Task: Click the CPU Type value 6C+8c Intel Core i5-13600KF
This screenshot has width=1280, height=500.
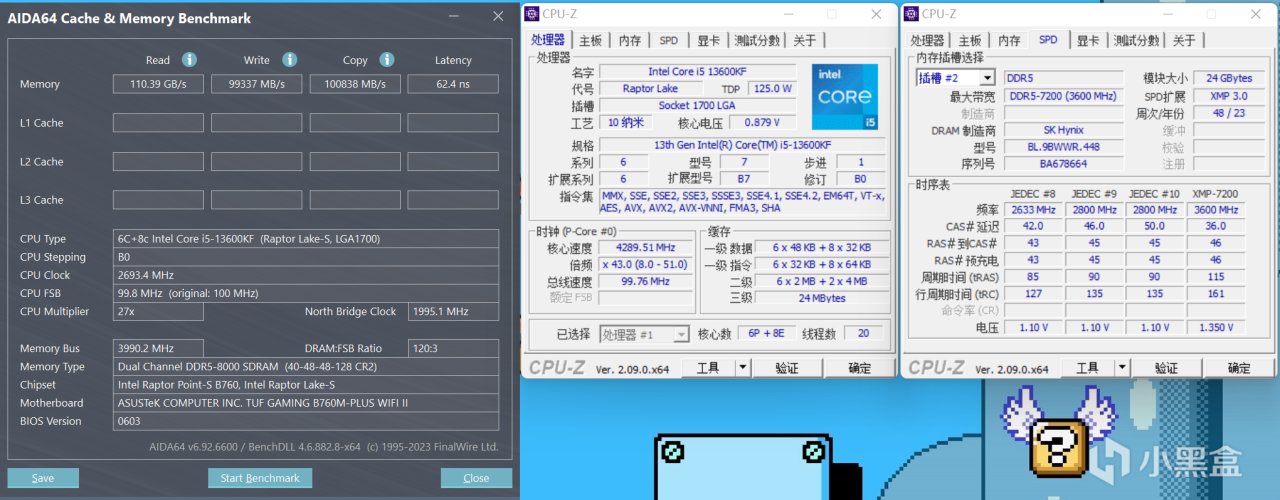Action: pyautogui.click(x=305, y=239)
